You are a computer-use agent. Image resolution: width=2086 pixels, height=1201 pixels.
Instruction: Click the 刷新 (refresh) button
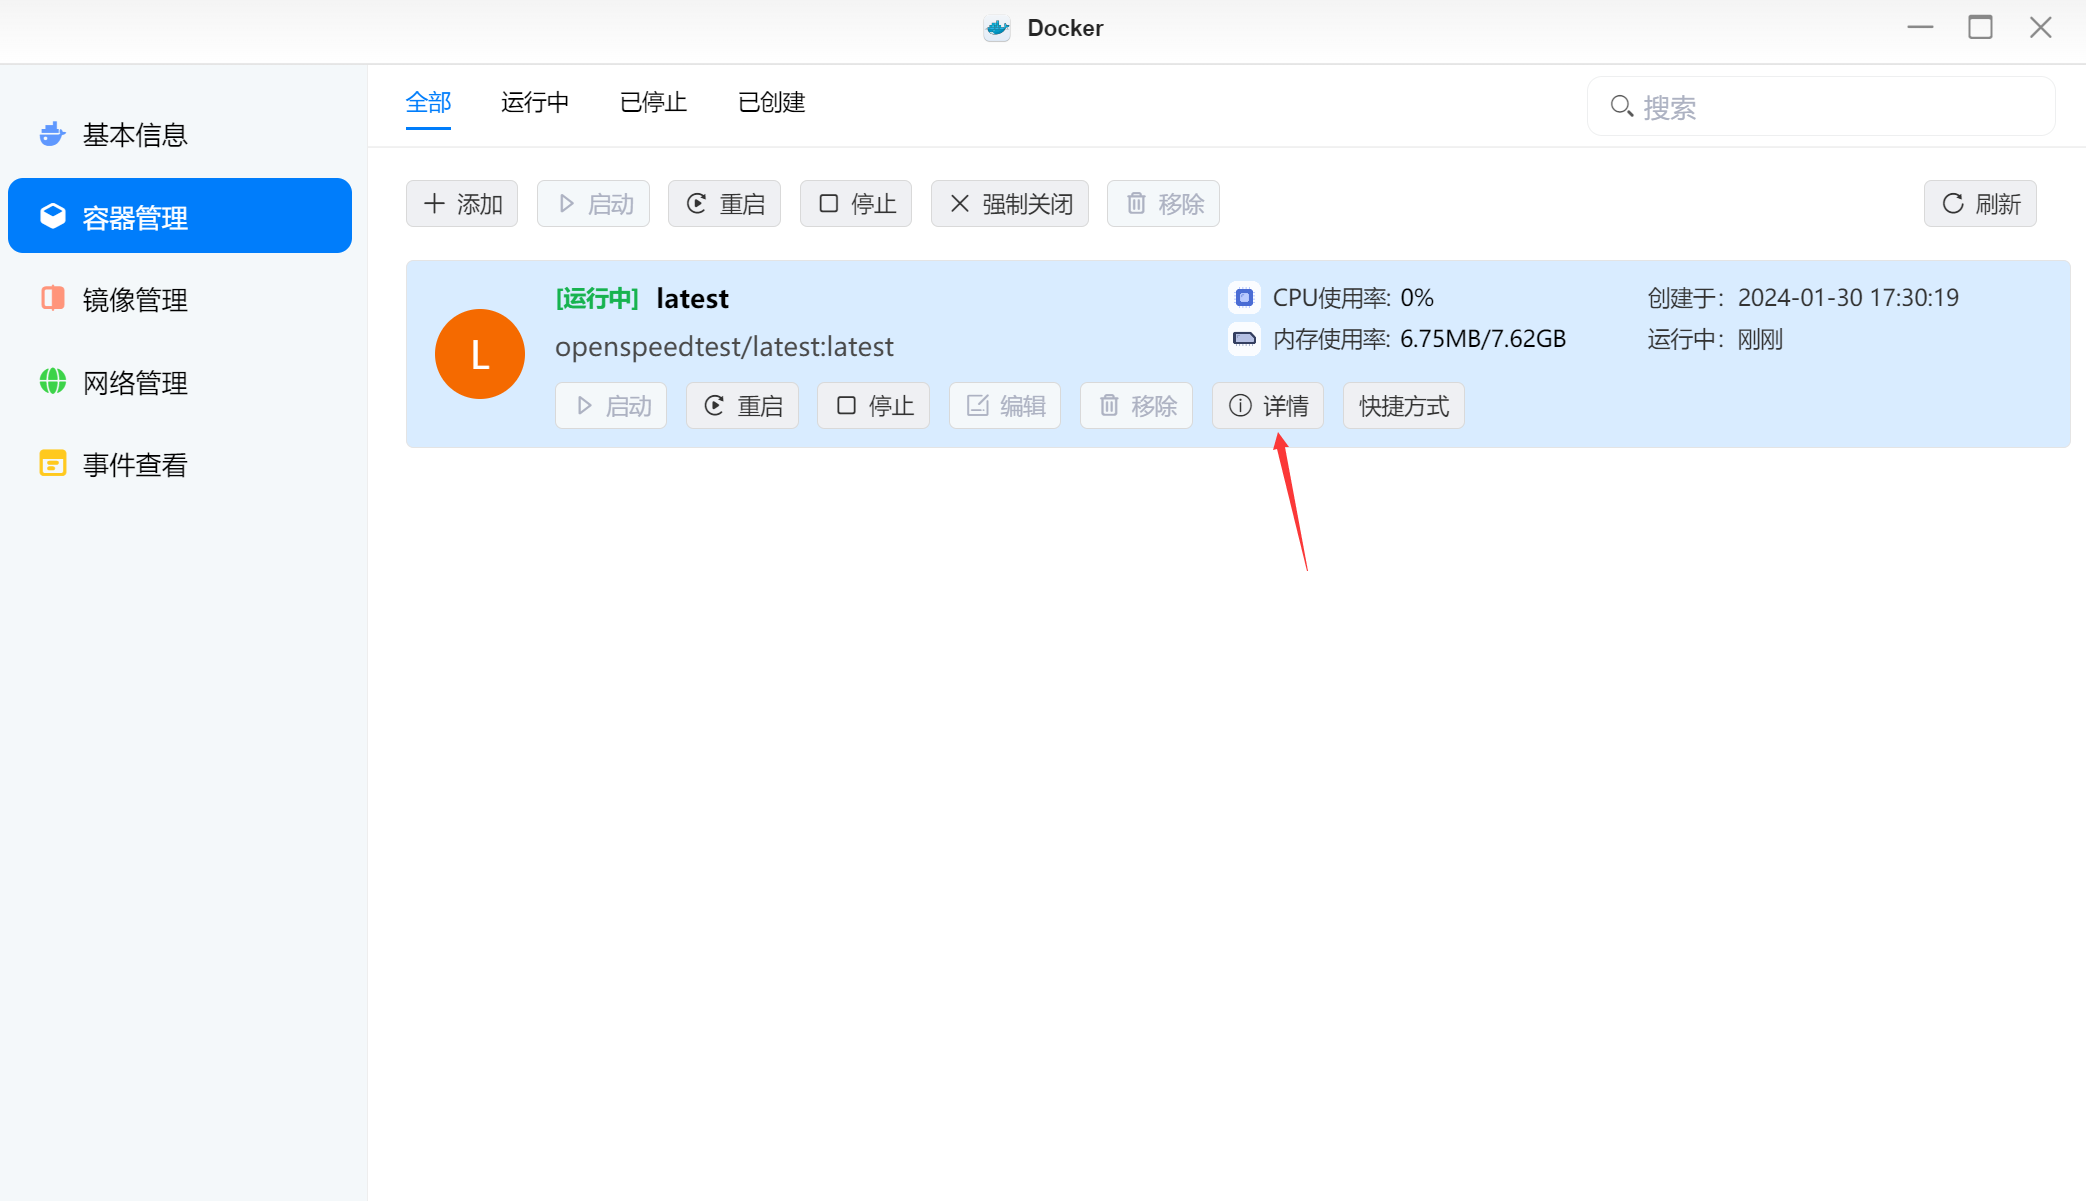(1980, 204)
